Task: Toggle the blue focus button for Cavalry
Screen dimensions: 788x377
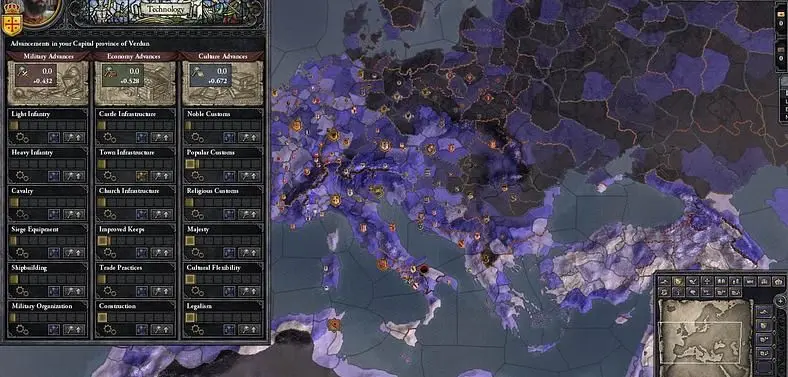Action: click(54, 214)
